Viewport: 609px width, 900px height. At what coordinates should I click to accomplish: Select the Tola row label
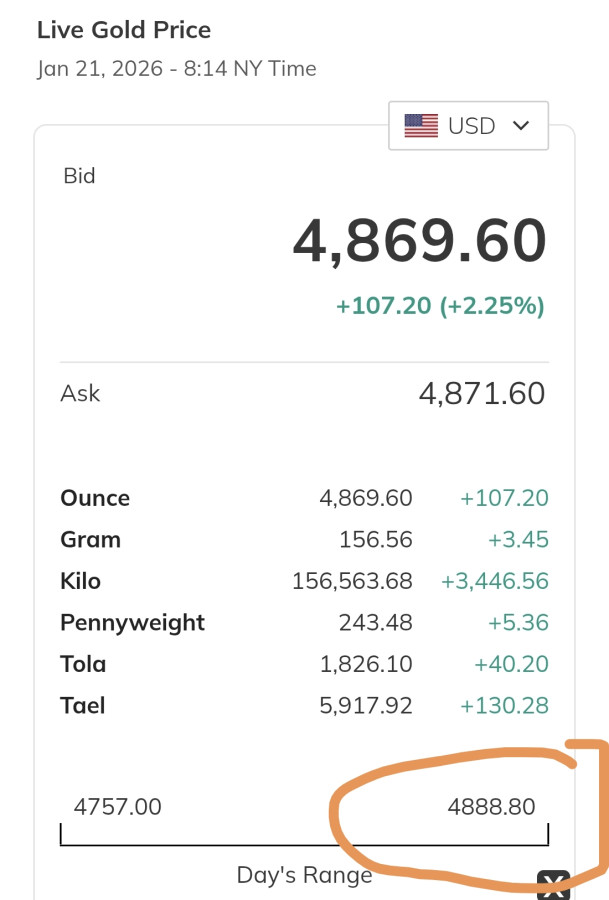tap(83, 664)
